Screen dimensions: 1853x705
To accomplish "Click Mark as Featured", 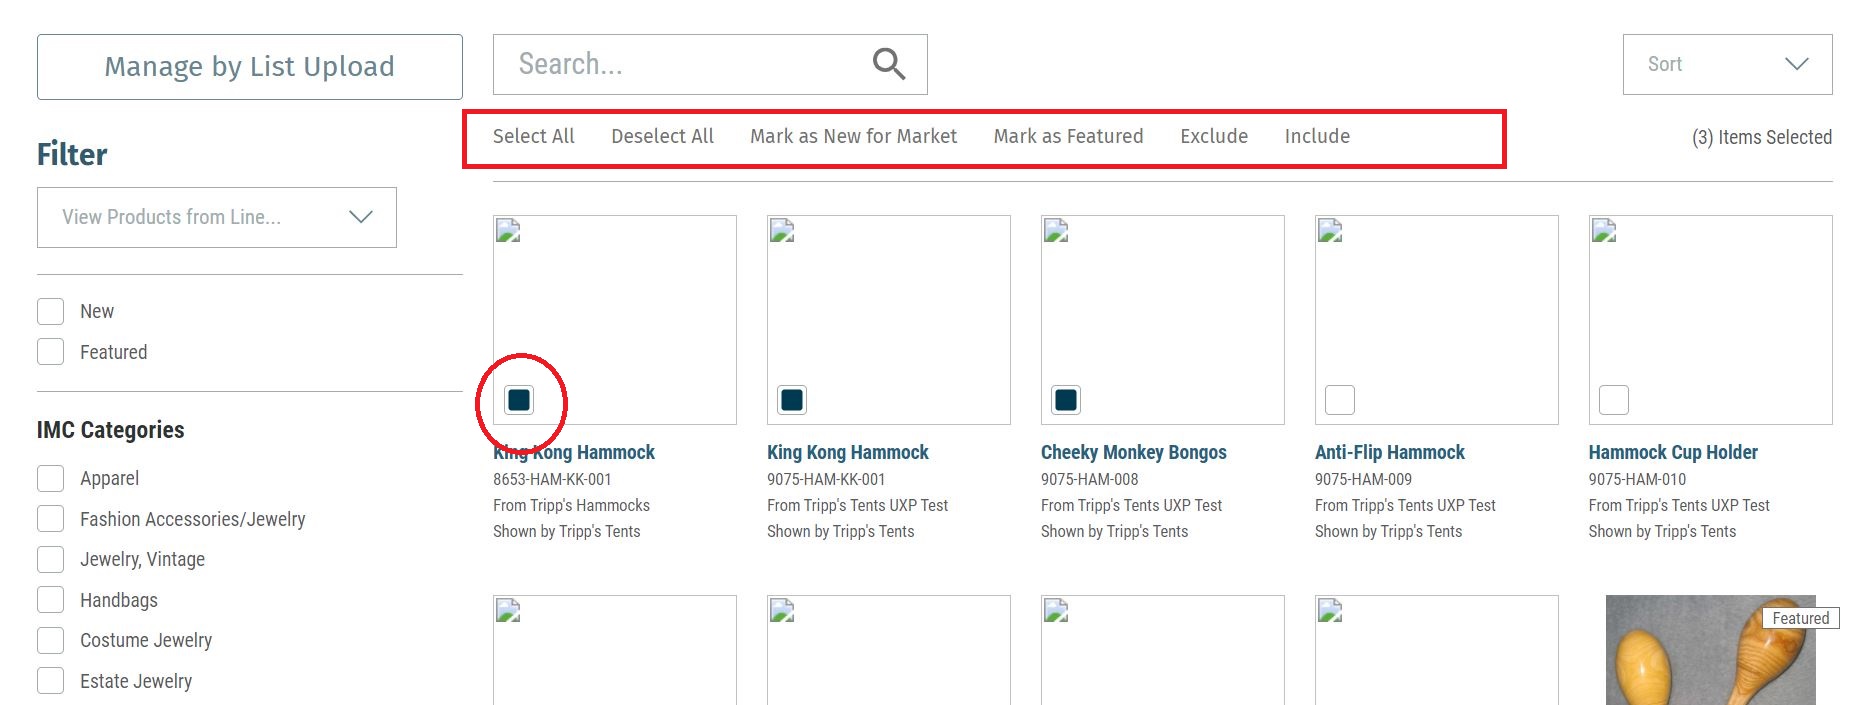I will 1068,136.
